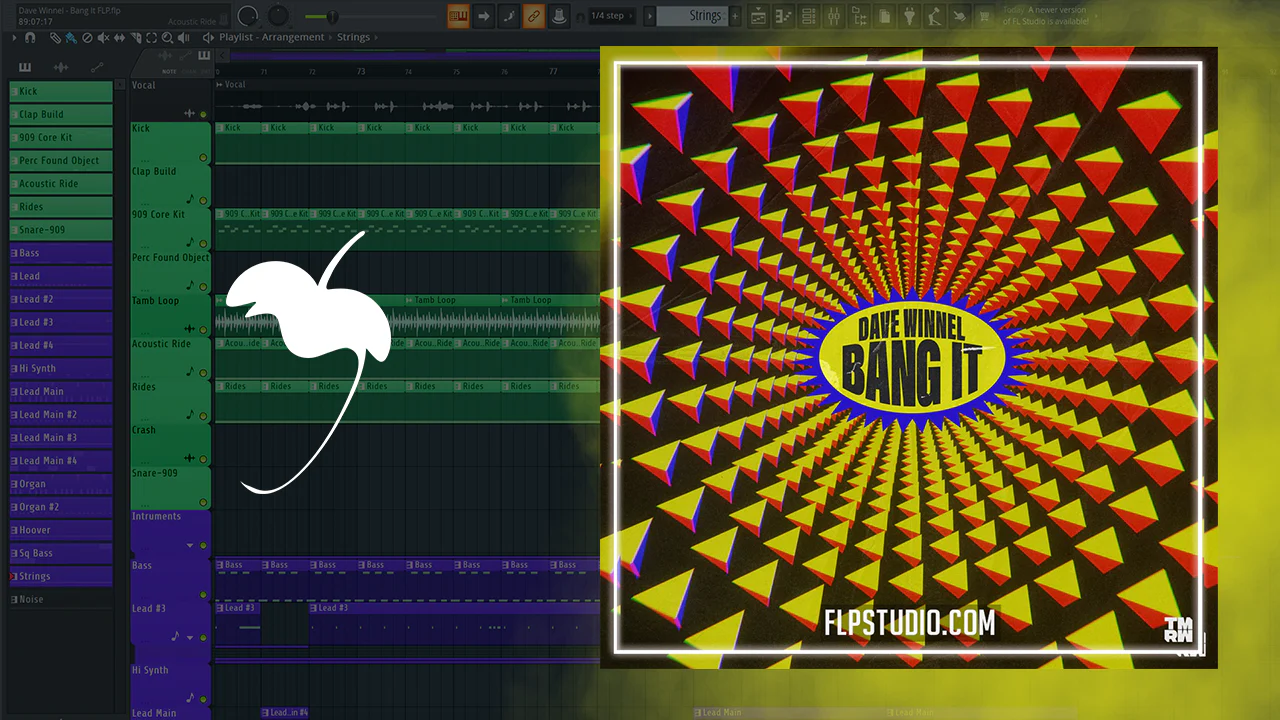This screenshot has width=1280, height=720.
Task: Mute the Acoustic Ride track
Action: [203, 372]
